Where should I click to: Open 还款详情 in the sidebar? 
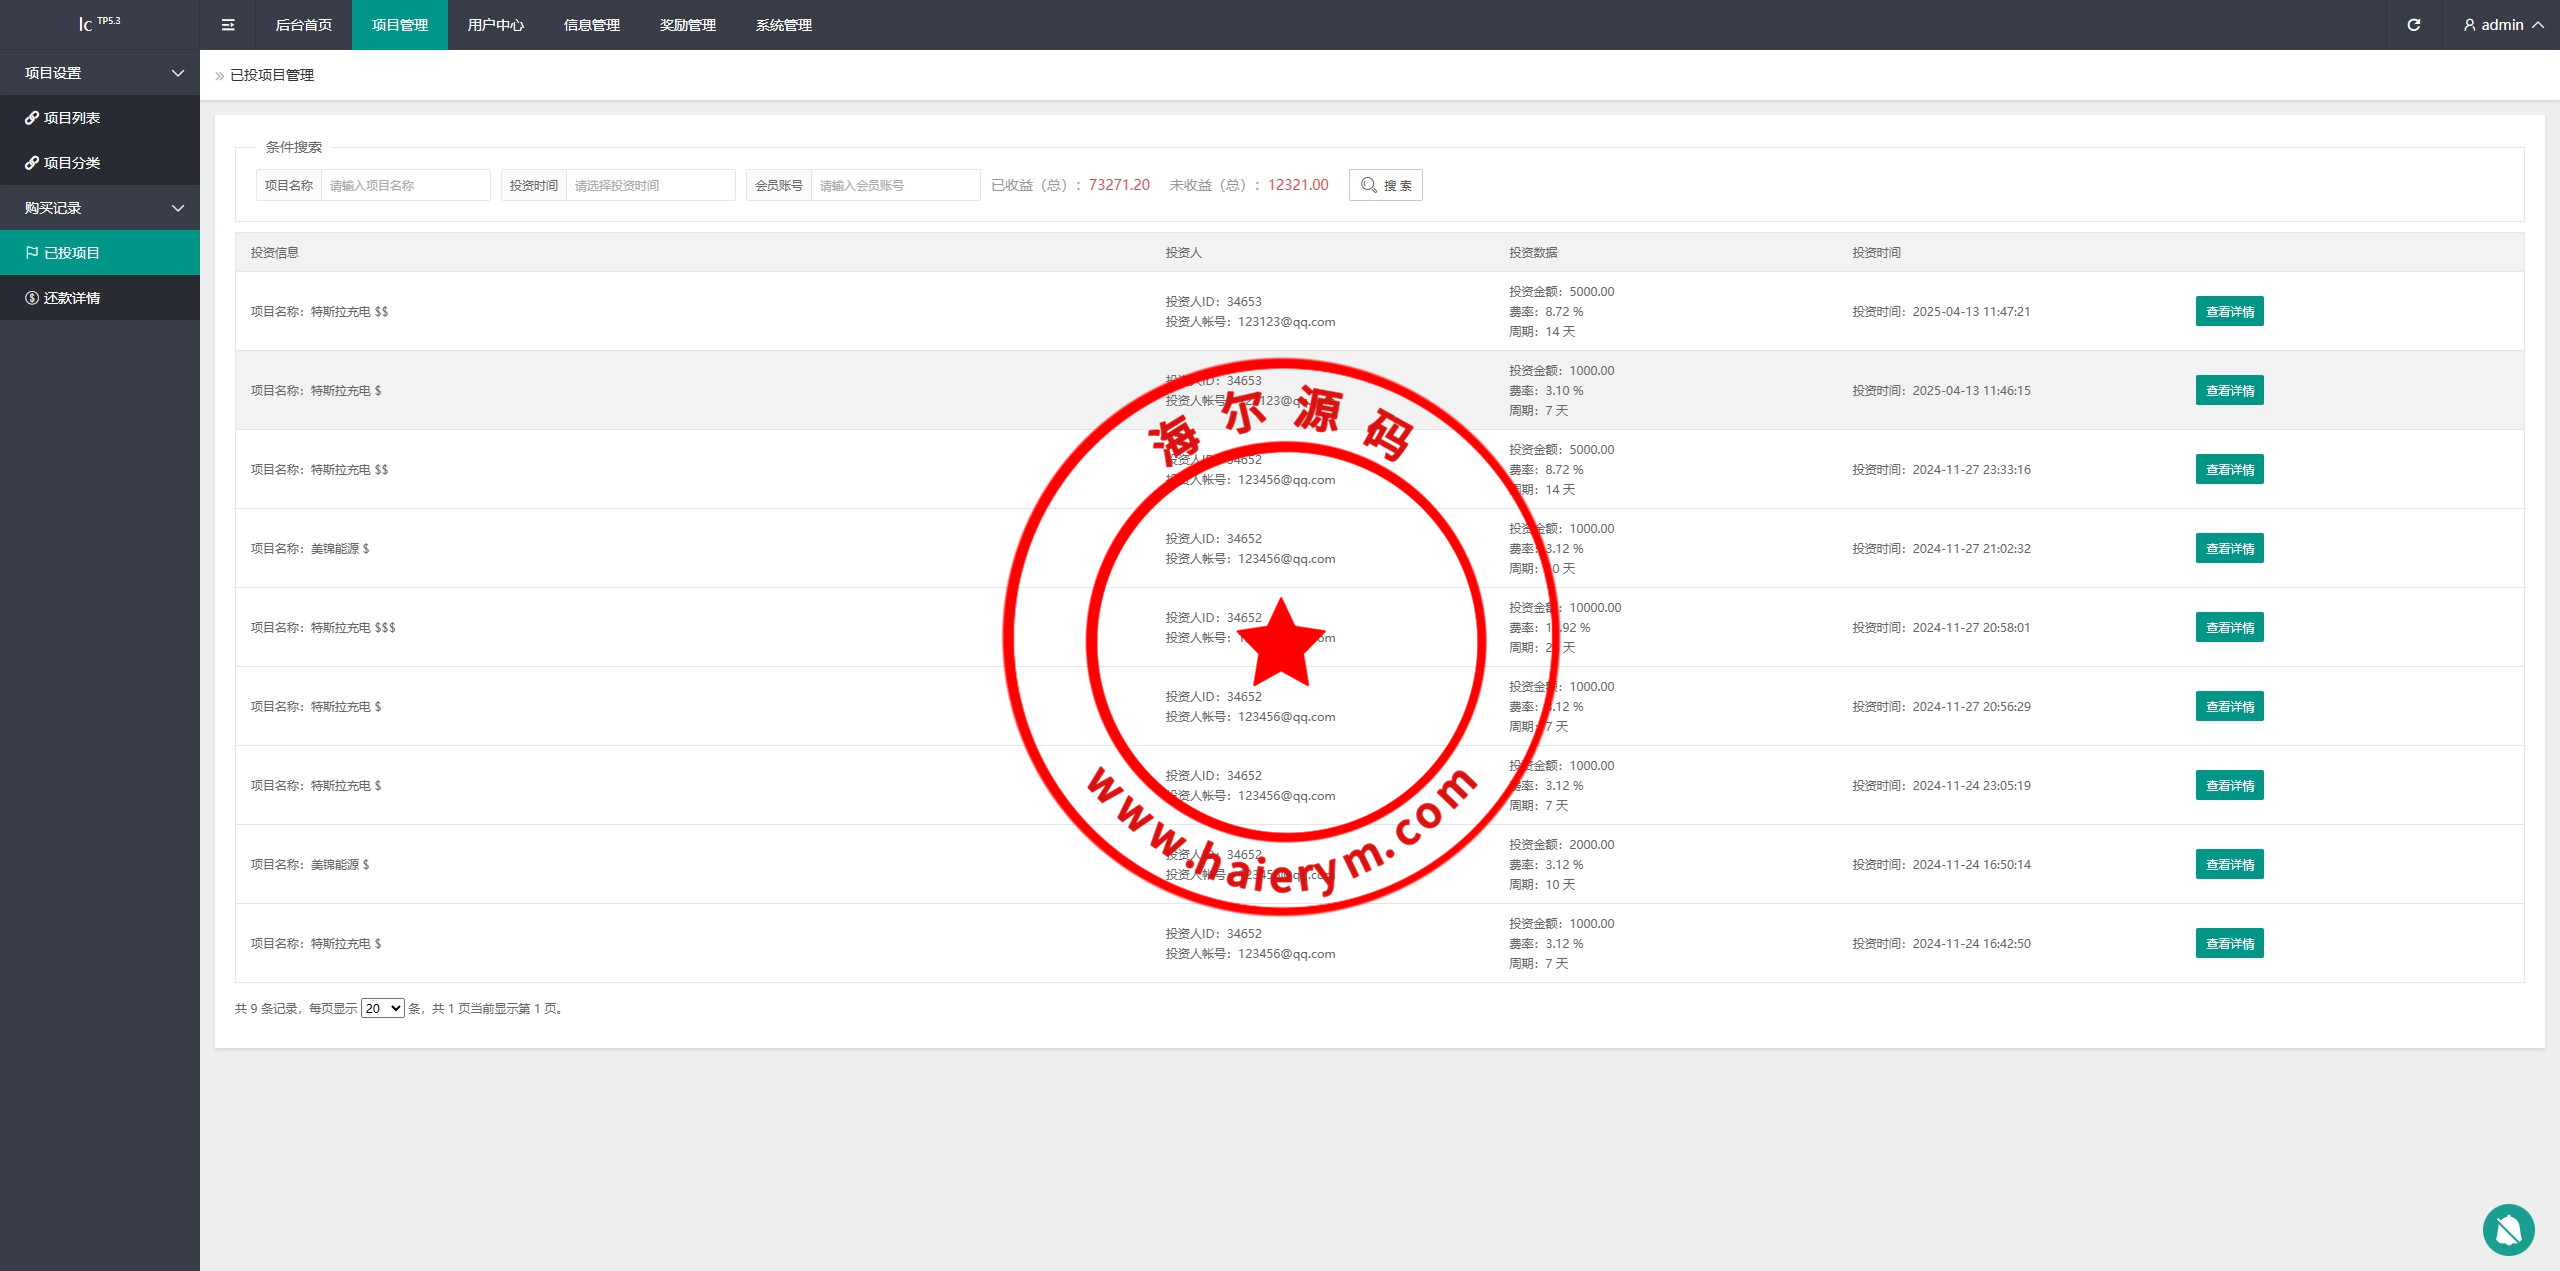tap(72, 298)
